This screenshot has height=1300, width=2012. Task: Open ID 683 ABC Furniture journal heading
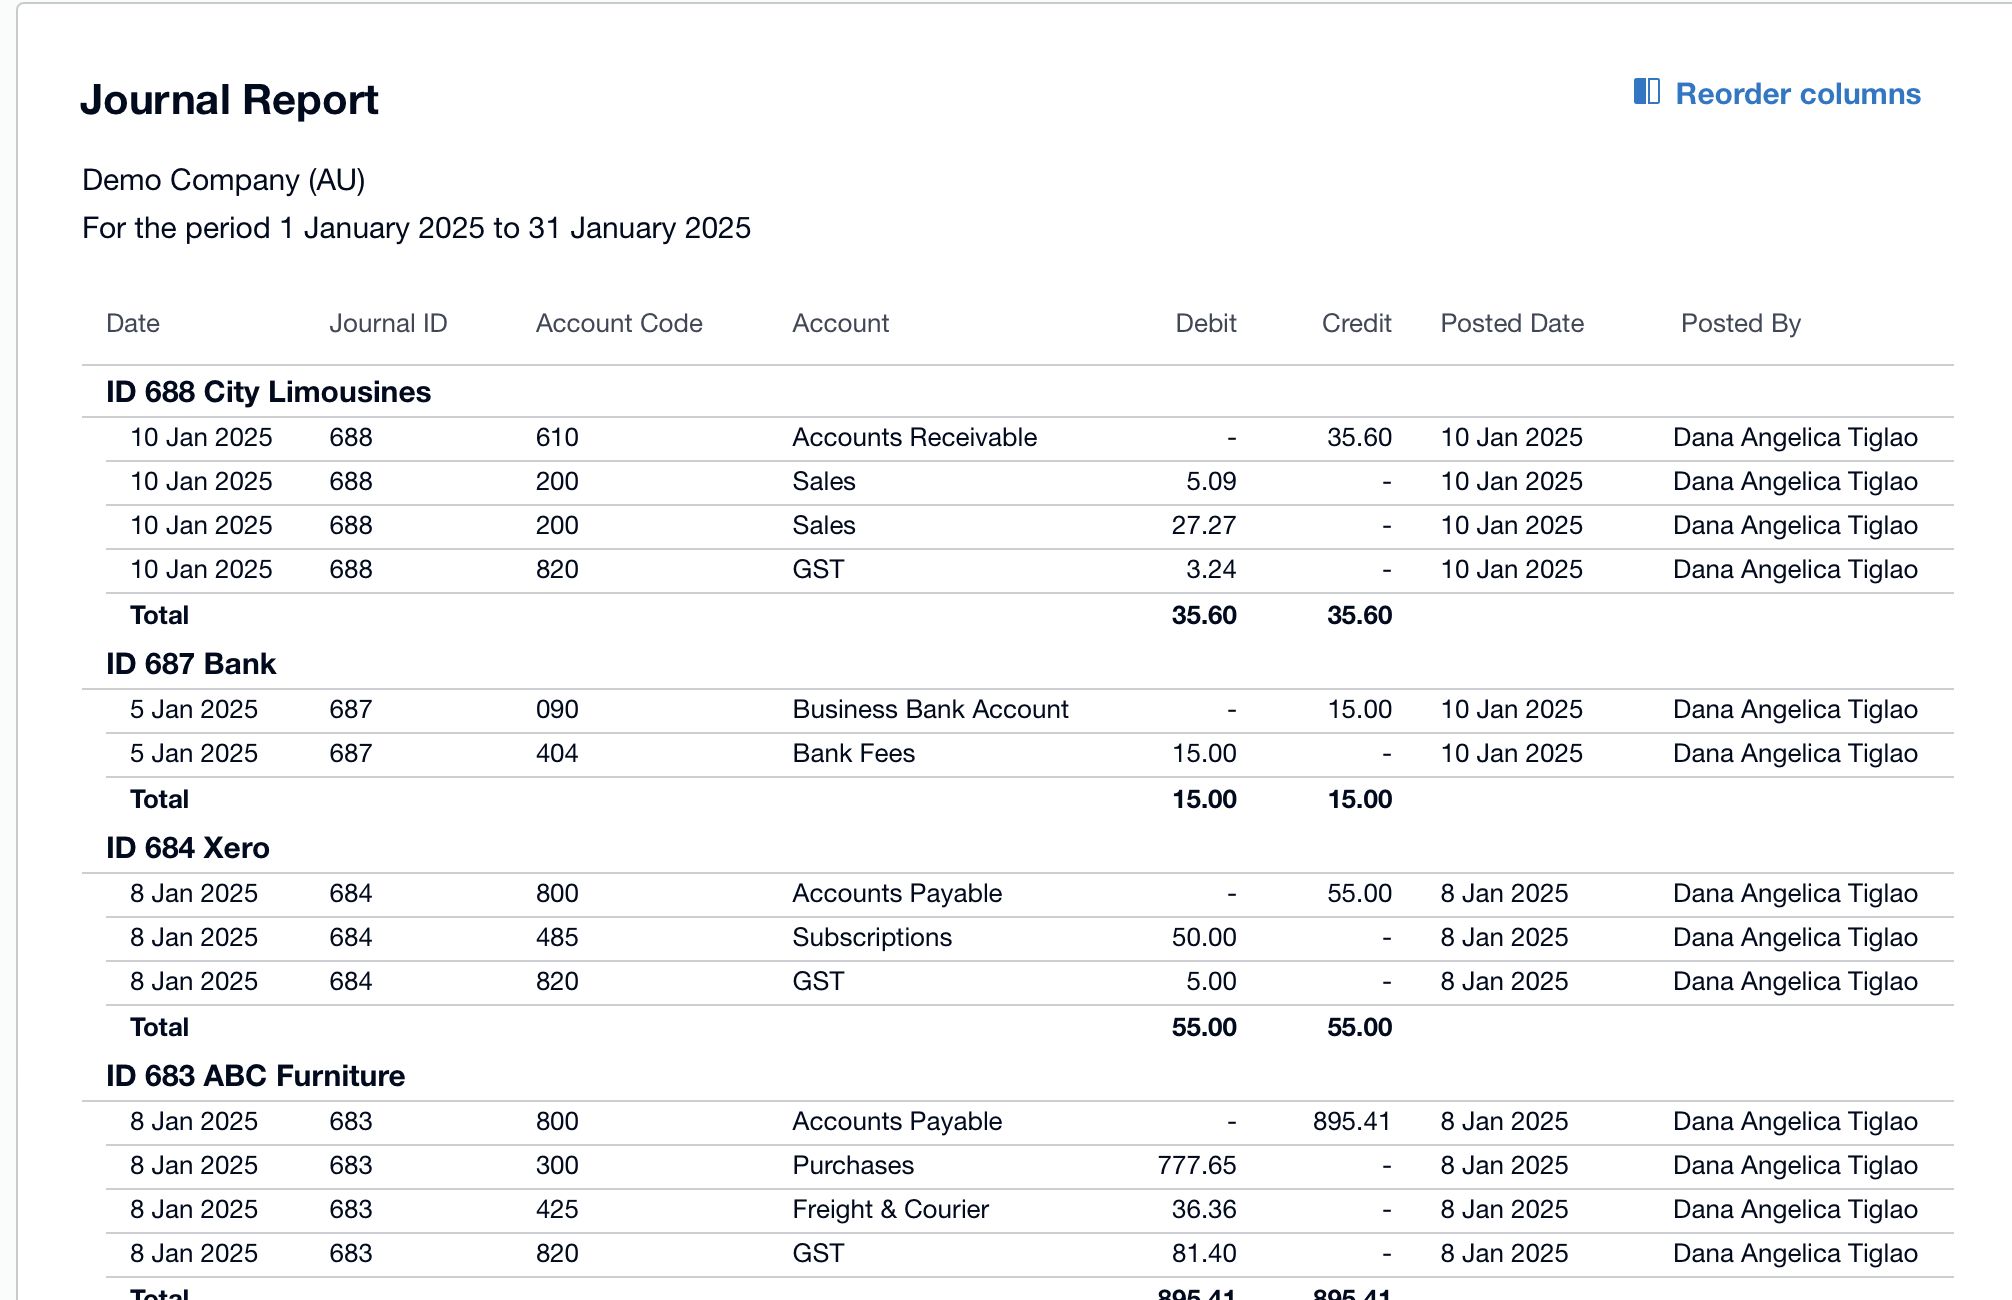point(255,1076)
